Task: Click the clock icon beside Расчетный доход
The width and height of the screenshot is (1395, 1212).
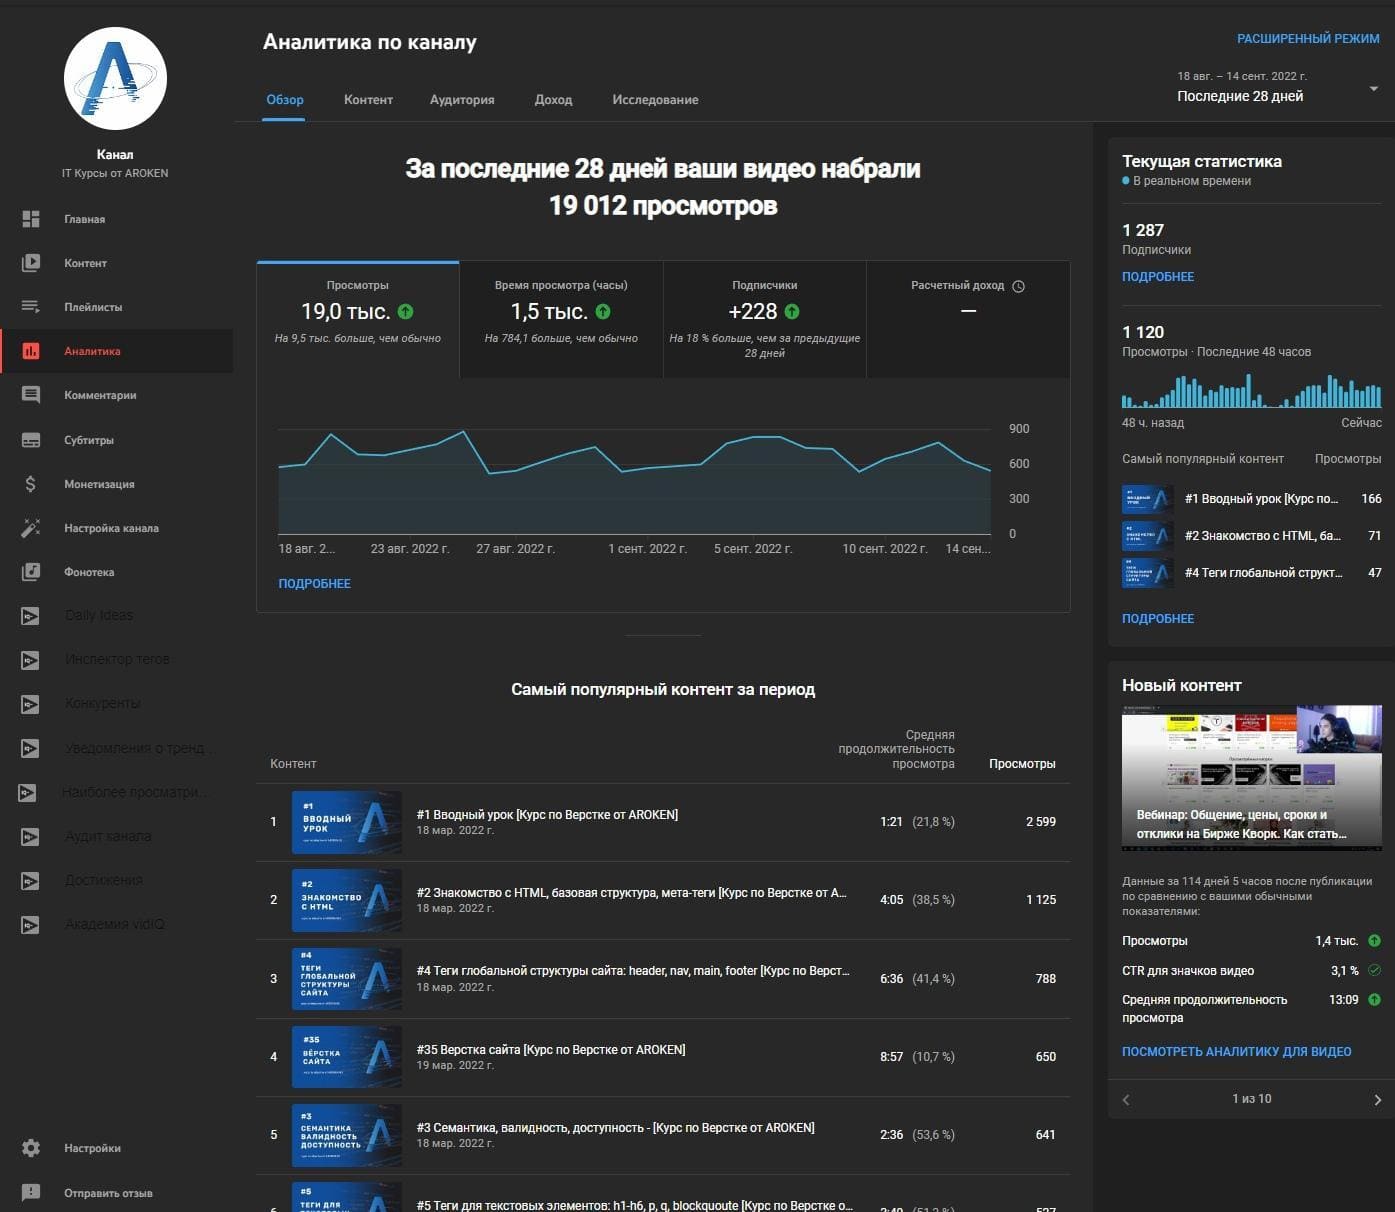Action: click(x=1018, y=286)
